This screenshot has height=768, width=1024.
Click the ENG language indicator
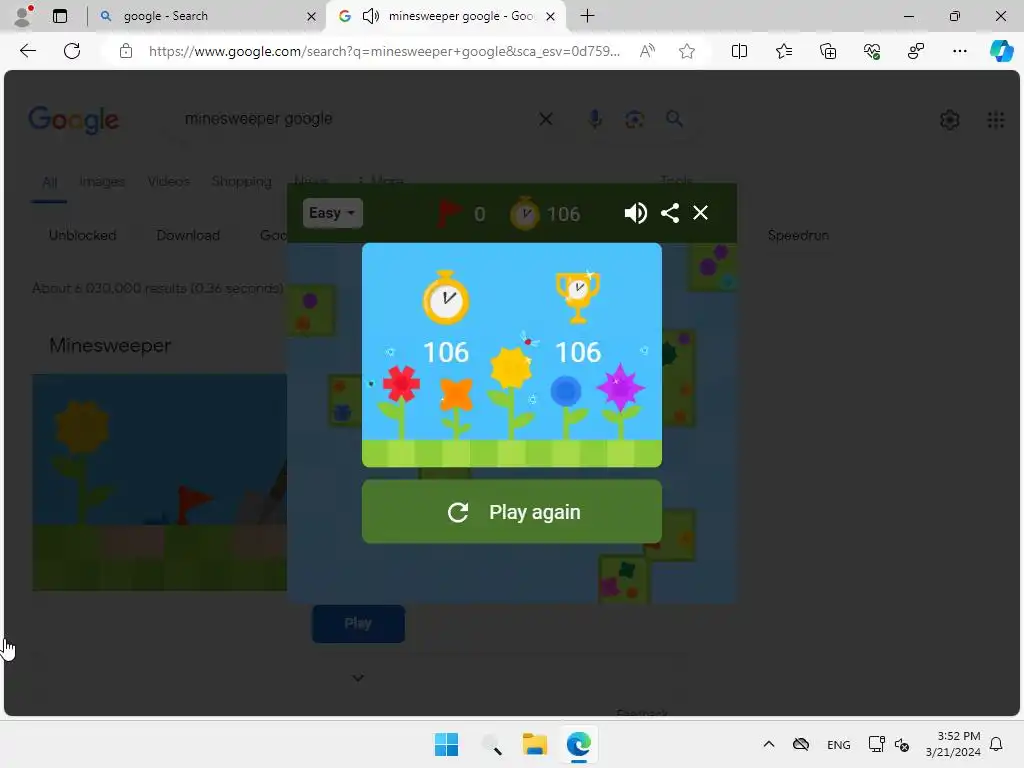pos(839,744)
